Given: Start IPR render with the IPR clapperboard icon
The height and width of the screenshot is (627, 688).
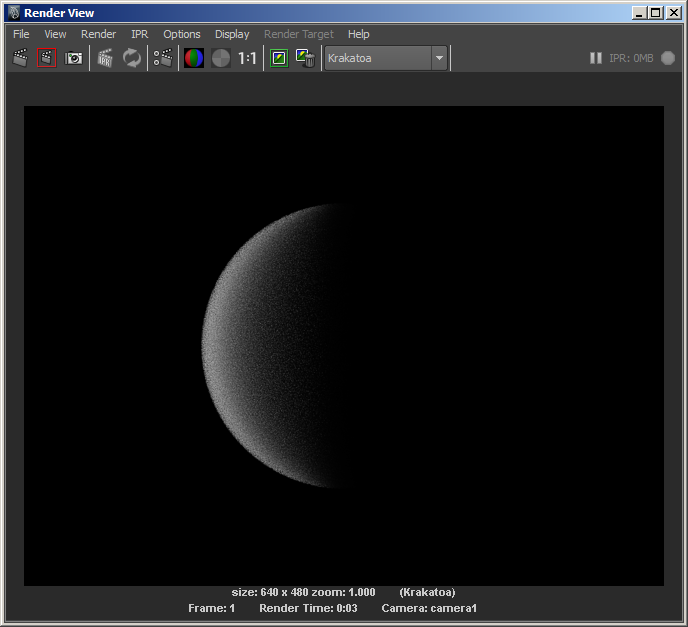Looking at the screenshot, I should 105,58.
